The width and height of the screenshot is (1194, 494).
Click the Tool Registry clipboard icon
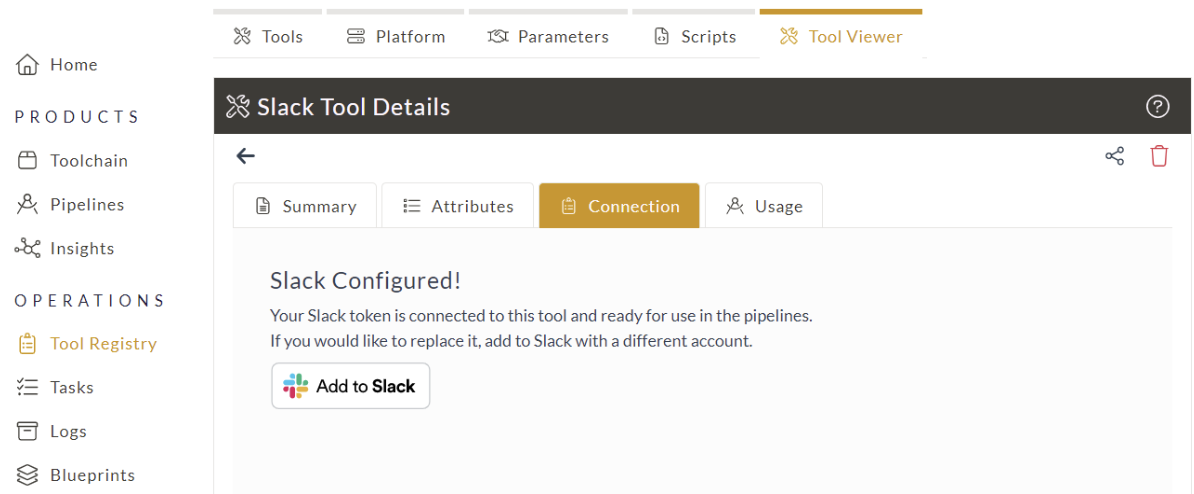[27, 343]
